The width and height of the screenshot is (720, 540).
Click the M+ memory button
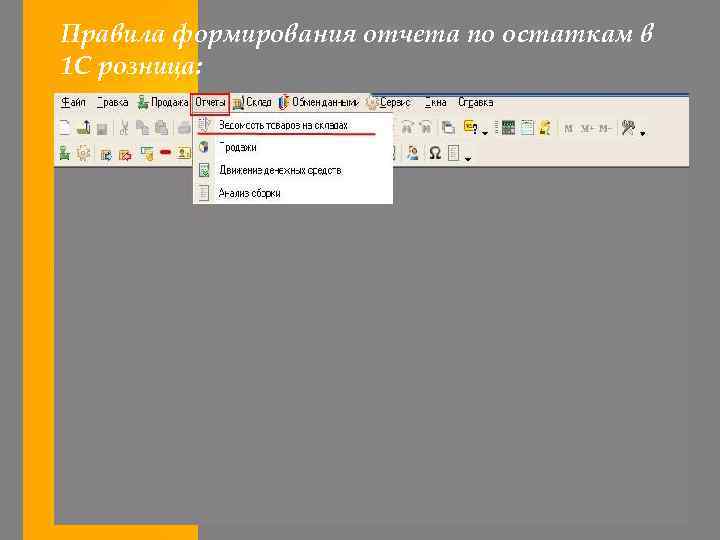[x=586, y=129]
